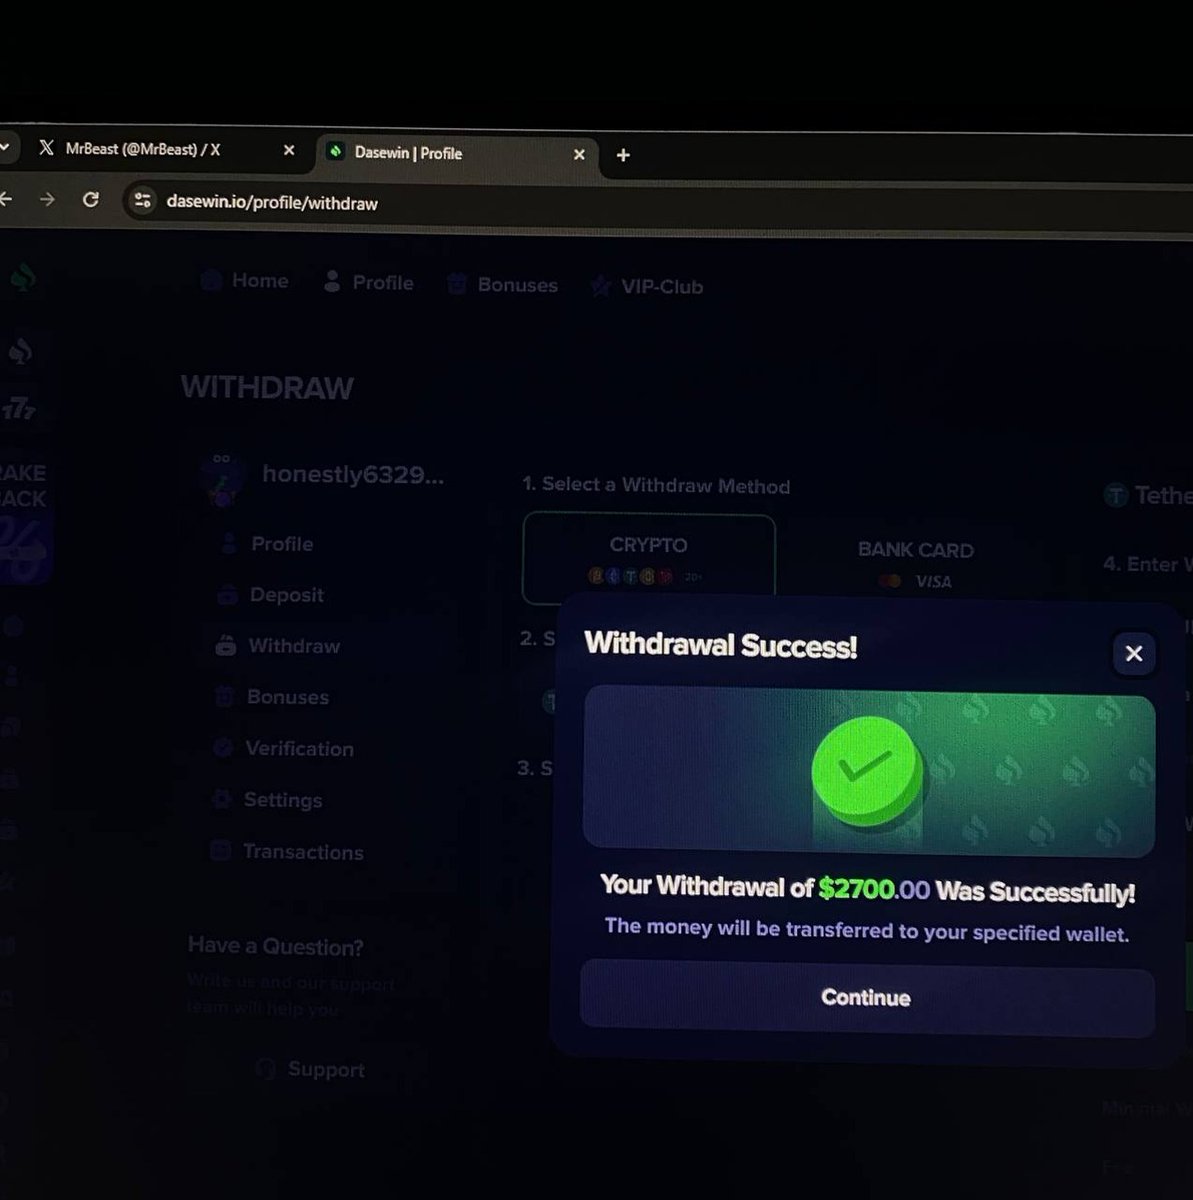Close the MrBeast X tab
1193x1200 pixels.
pos(289,150)
